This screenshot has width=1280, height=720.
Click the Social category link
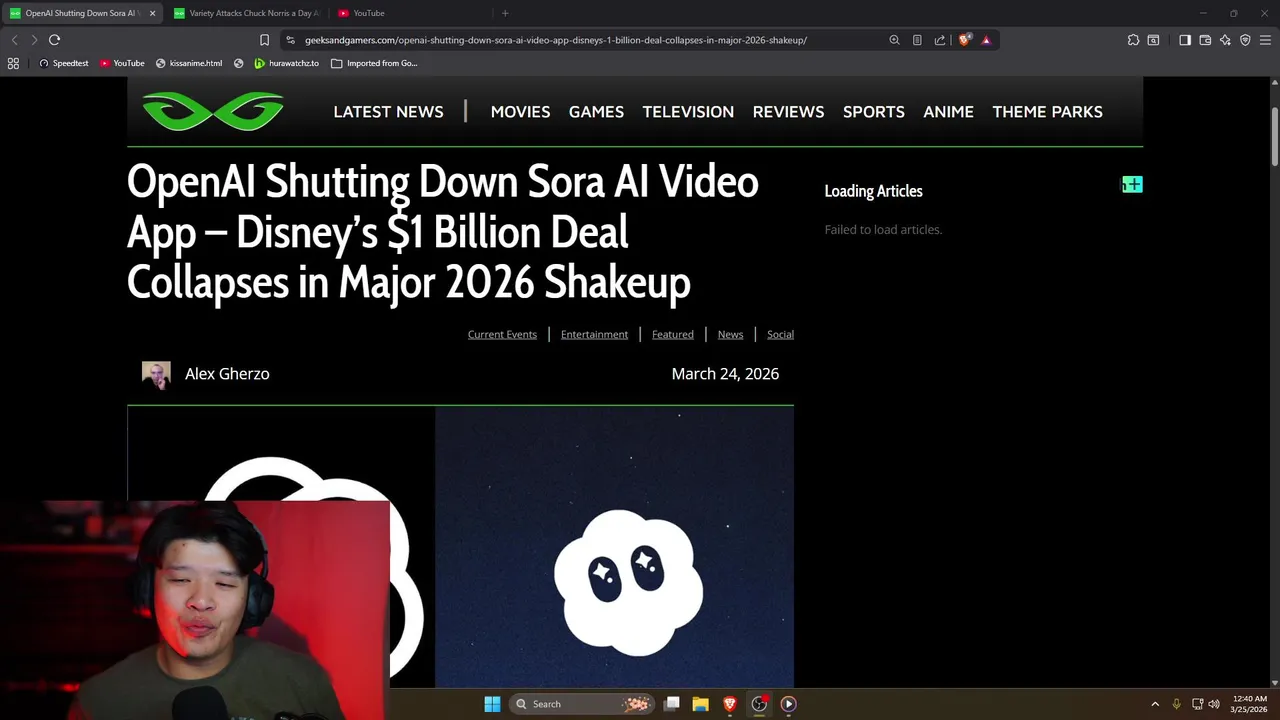[780, 334]
